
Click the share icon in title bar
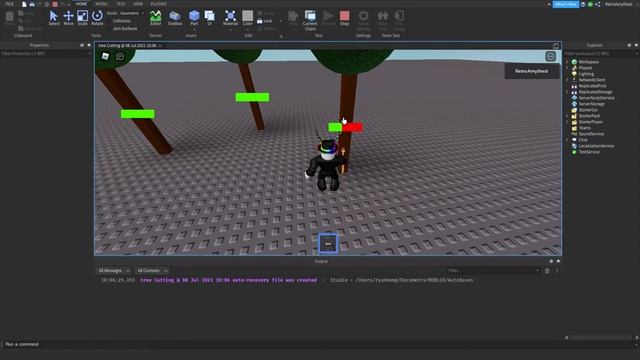pyautogui.click(x=598, y=4)
